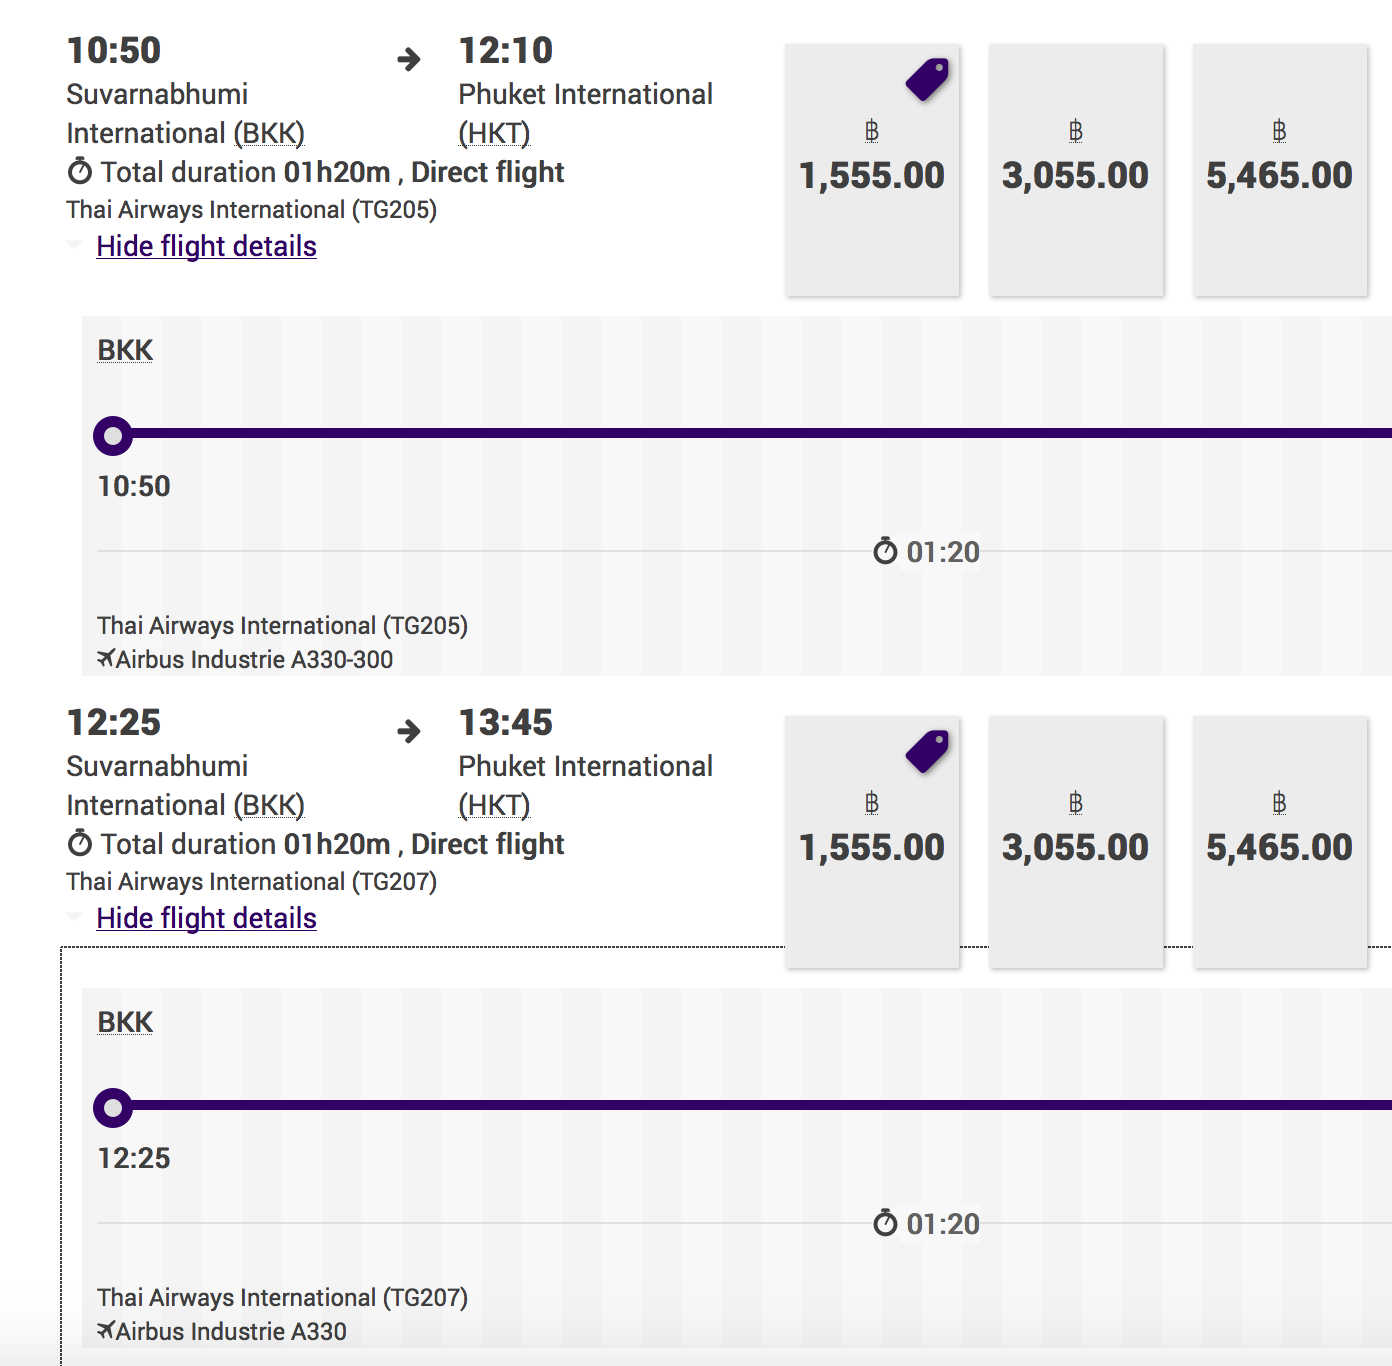The image size is (1392, 1366).
Task: Click the small collapse triangle beside TG205 Hide link
Action: coord(74,245)
